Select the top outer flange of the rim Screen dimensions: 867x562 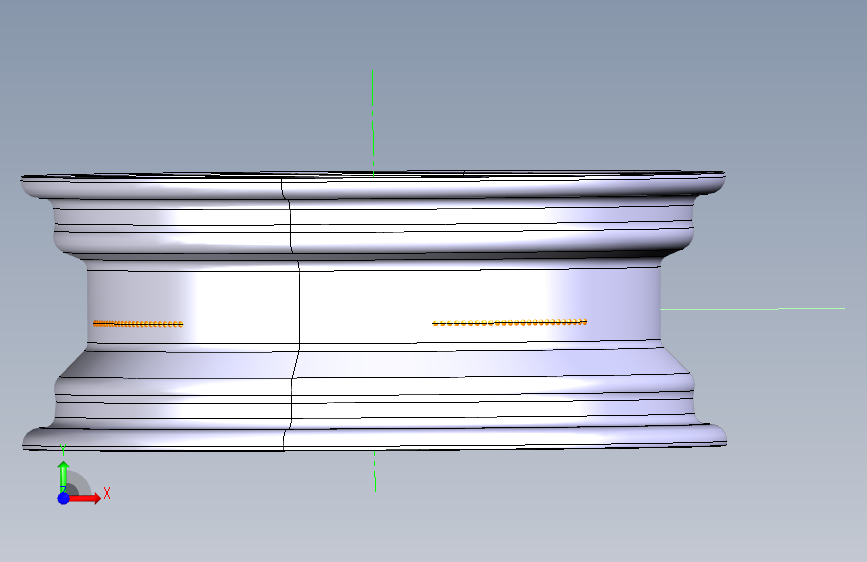point(373,186)
